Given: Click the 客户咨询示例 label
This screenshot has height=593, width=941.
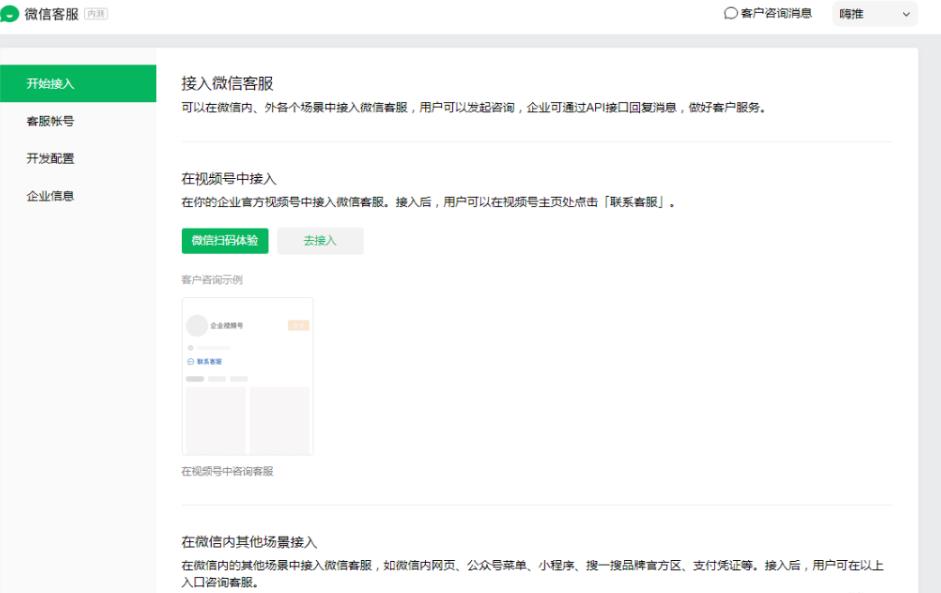Looking at the screenshot, I should (x=212, y=280).
